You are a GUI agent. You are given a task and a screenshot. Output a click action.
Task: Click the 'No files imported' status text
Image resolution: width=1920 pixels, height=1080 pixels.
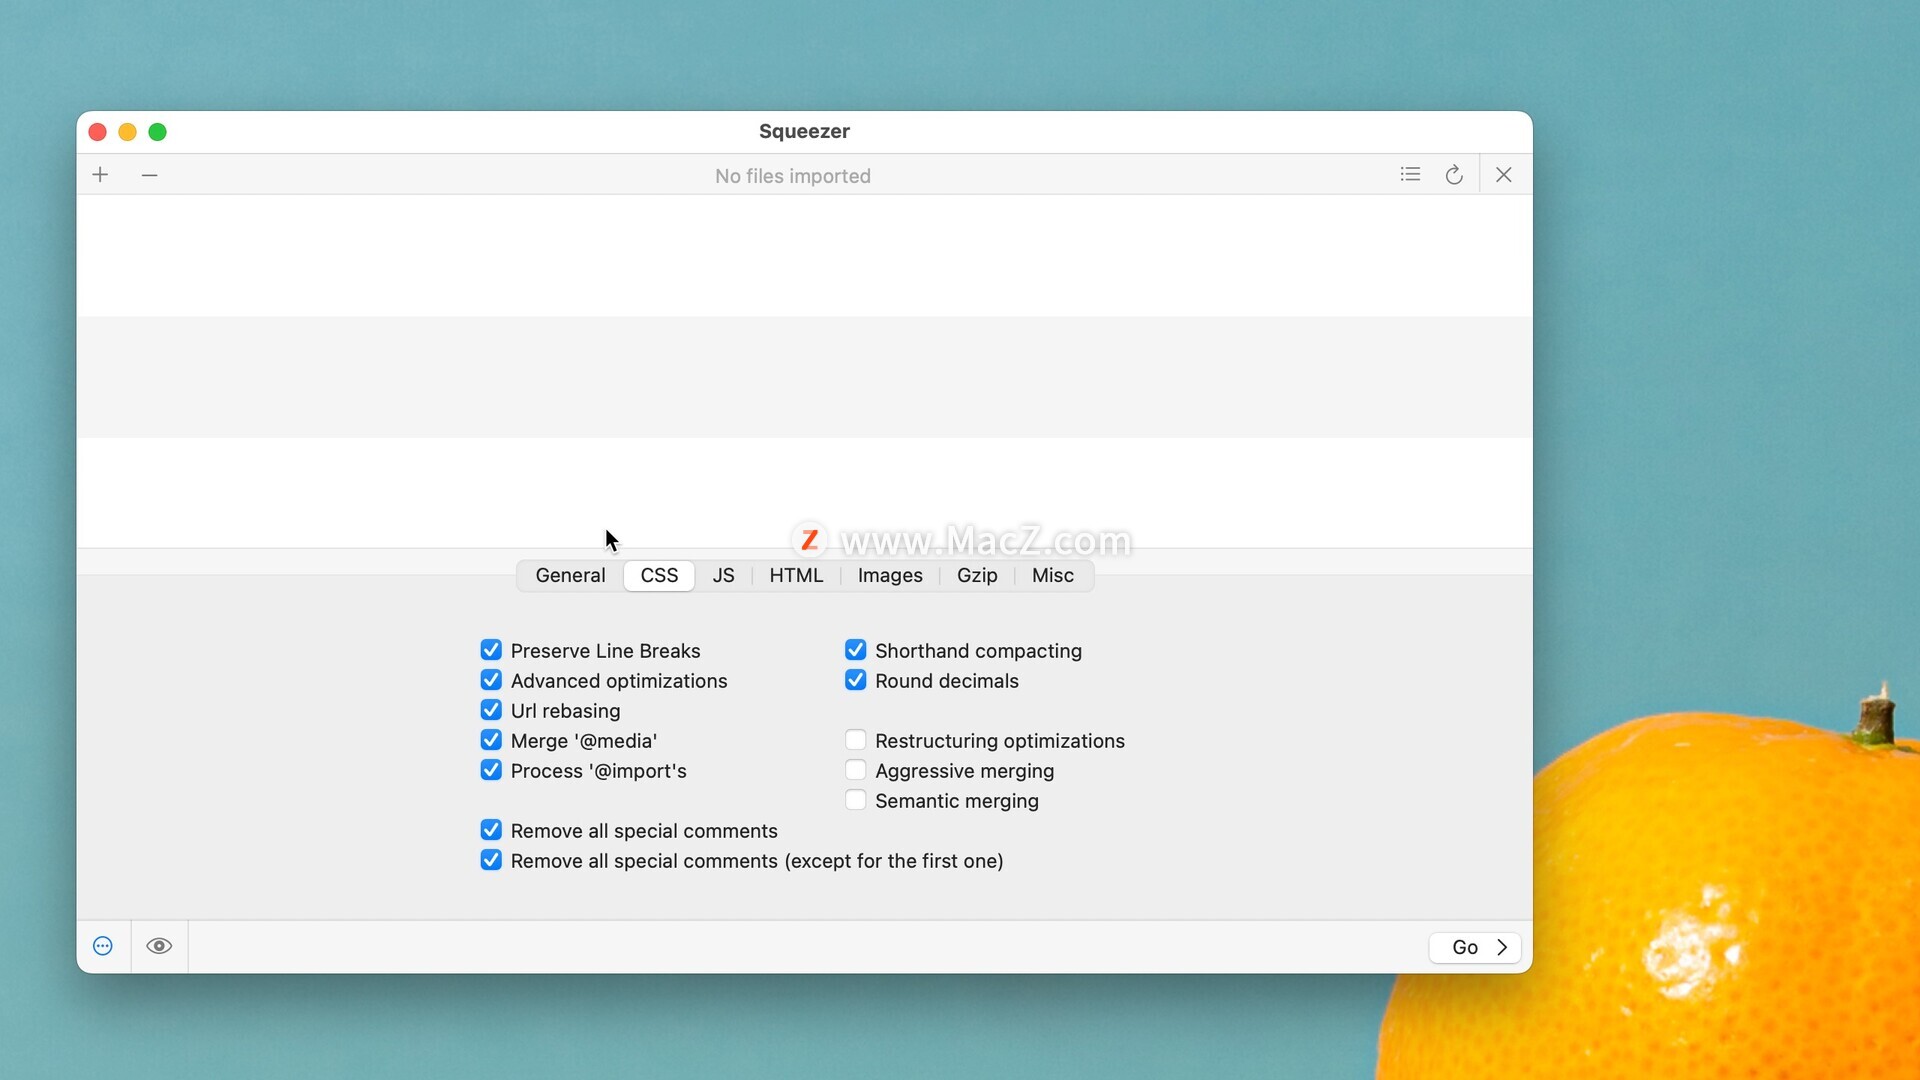click(x=793, y=176)
